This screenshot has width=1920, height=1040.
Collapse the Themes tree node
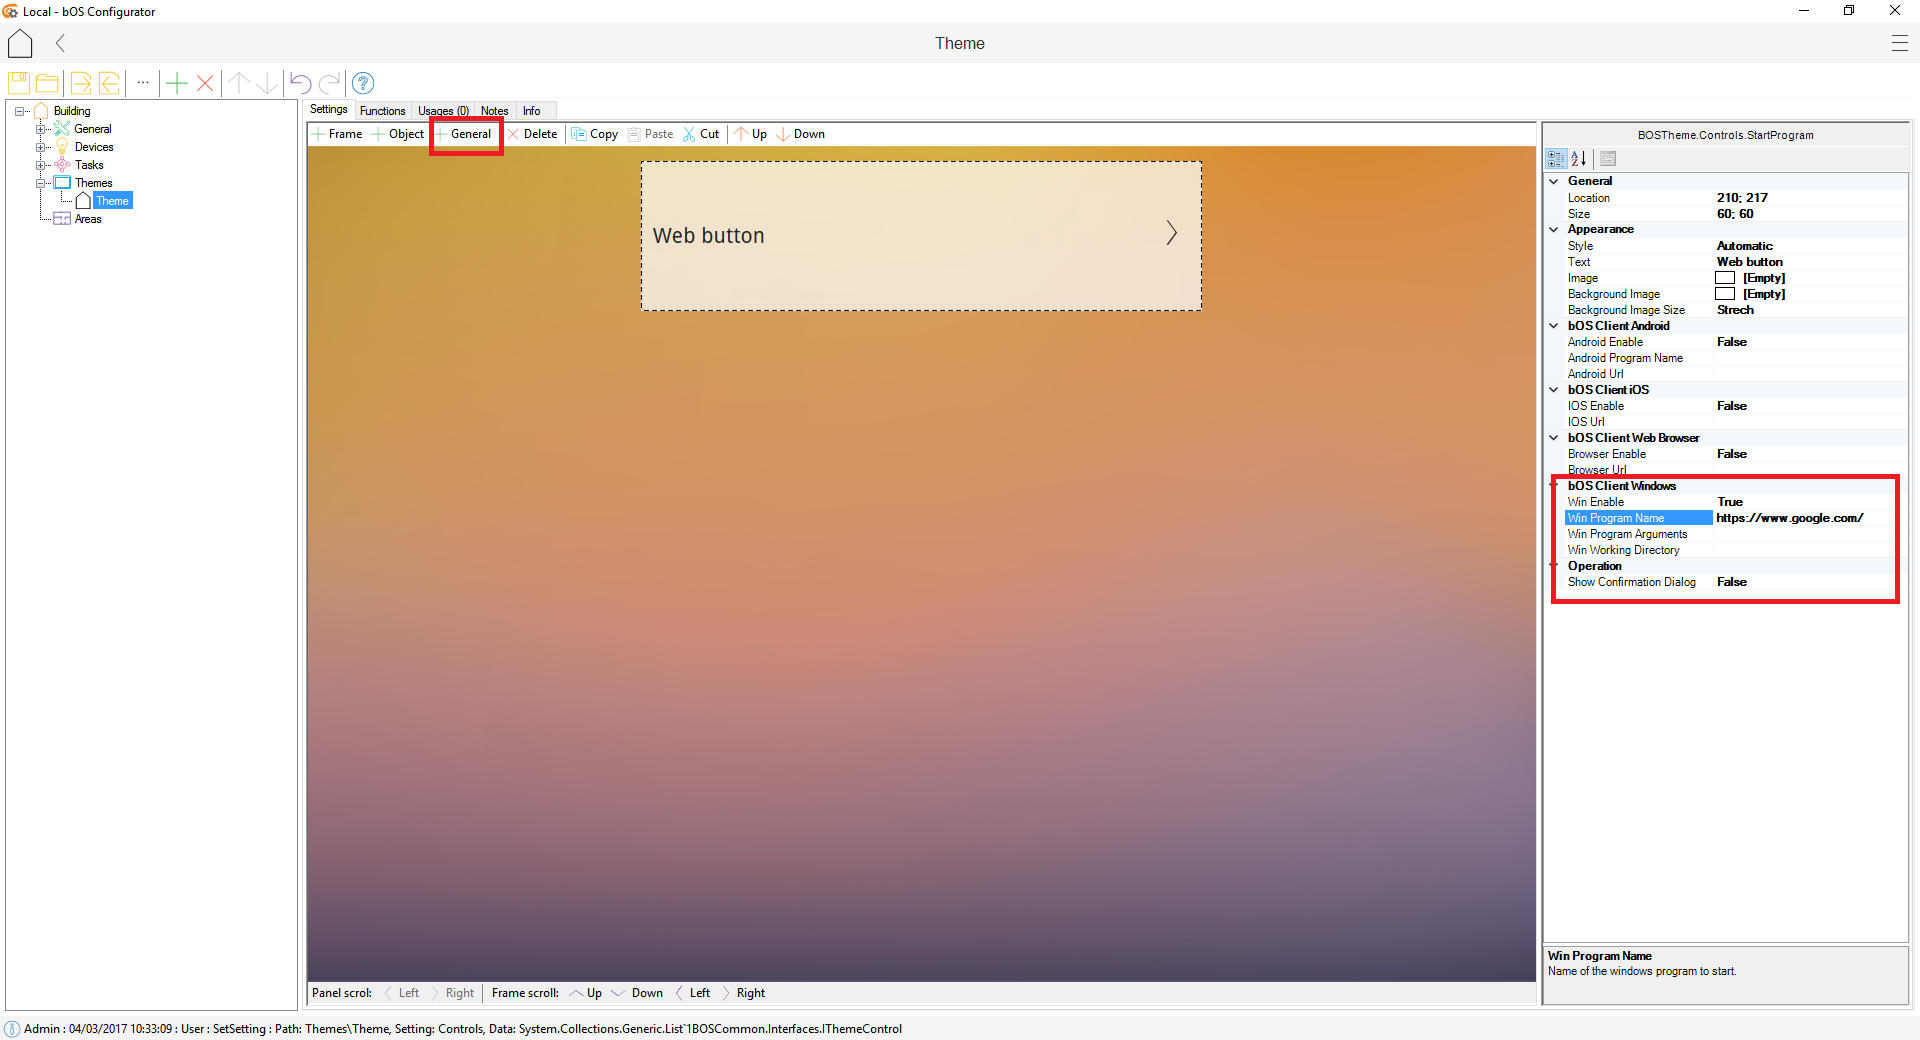(x=41, y=183)
